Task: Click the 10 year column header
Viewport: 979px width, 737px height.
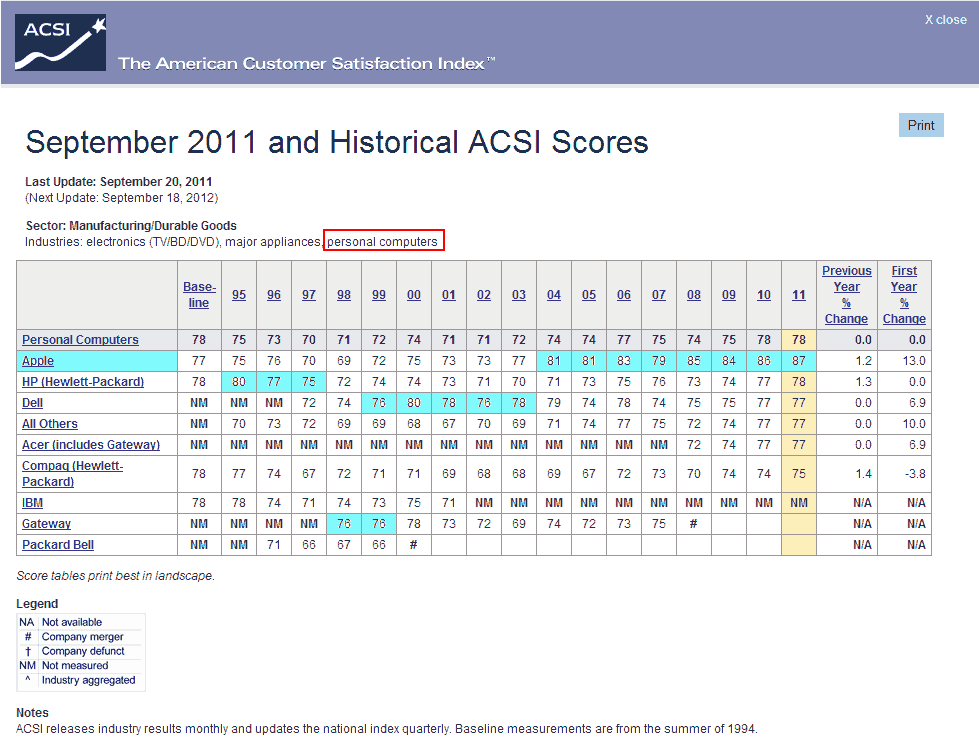Action: pos(763,295)
